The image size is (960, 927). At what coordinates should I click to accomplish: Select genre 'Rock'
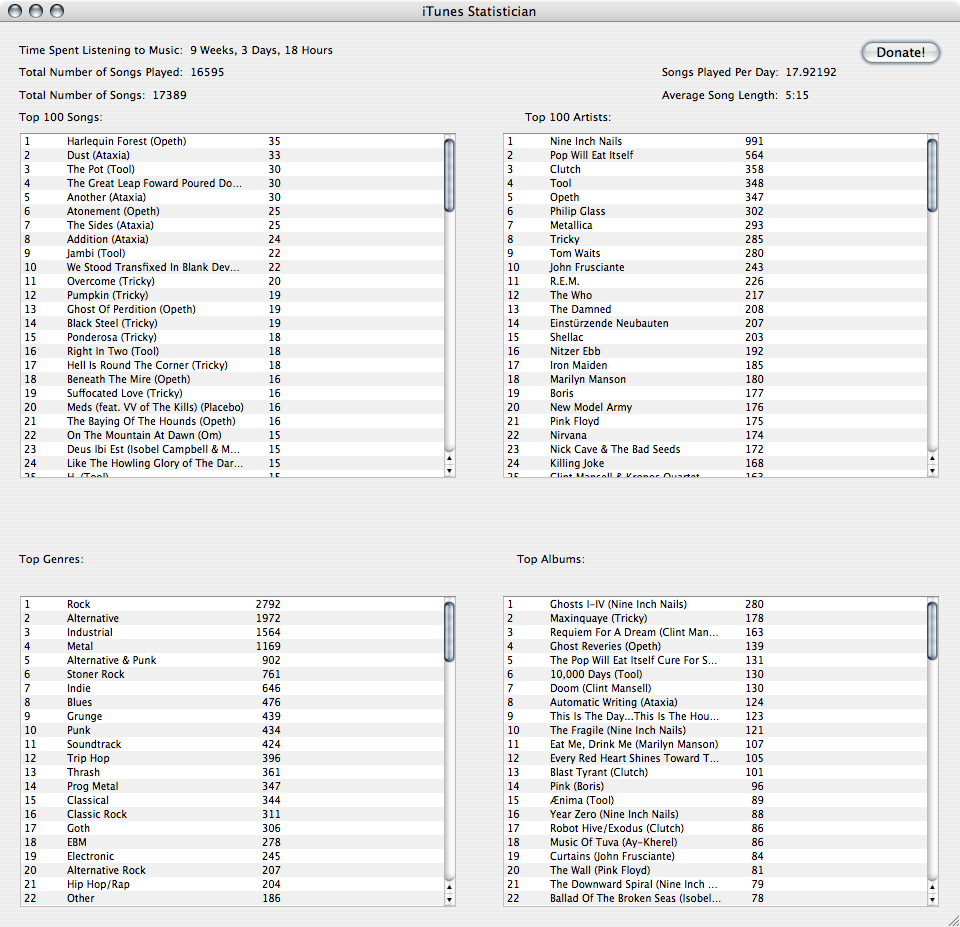pos(232,604)
